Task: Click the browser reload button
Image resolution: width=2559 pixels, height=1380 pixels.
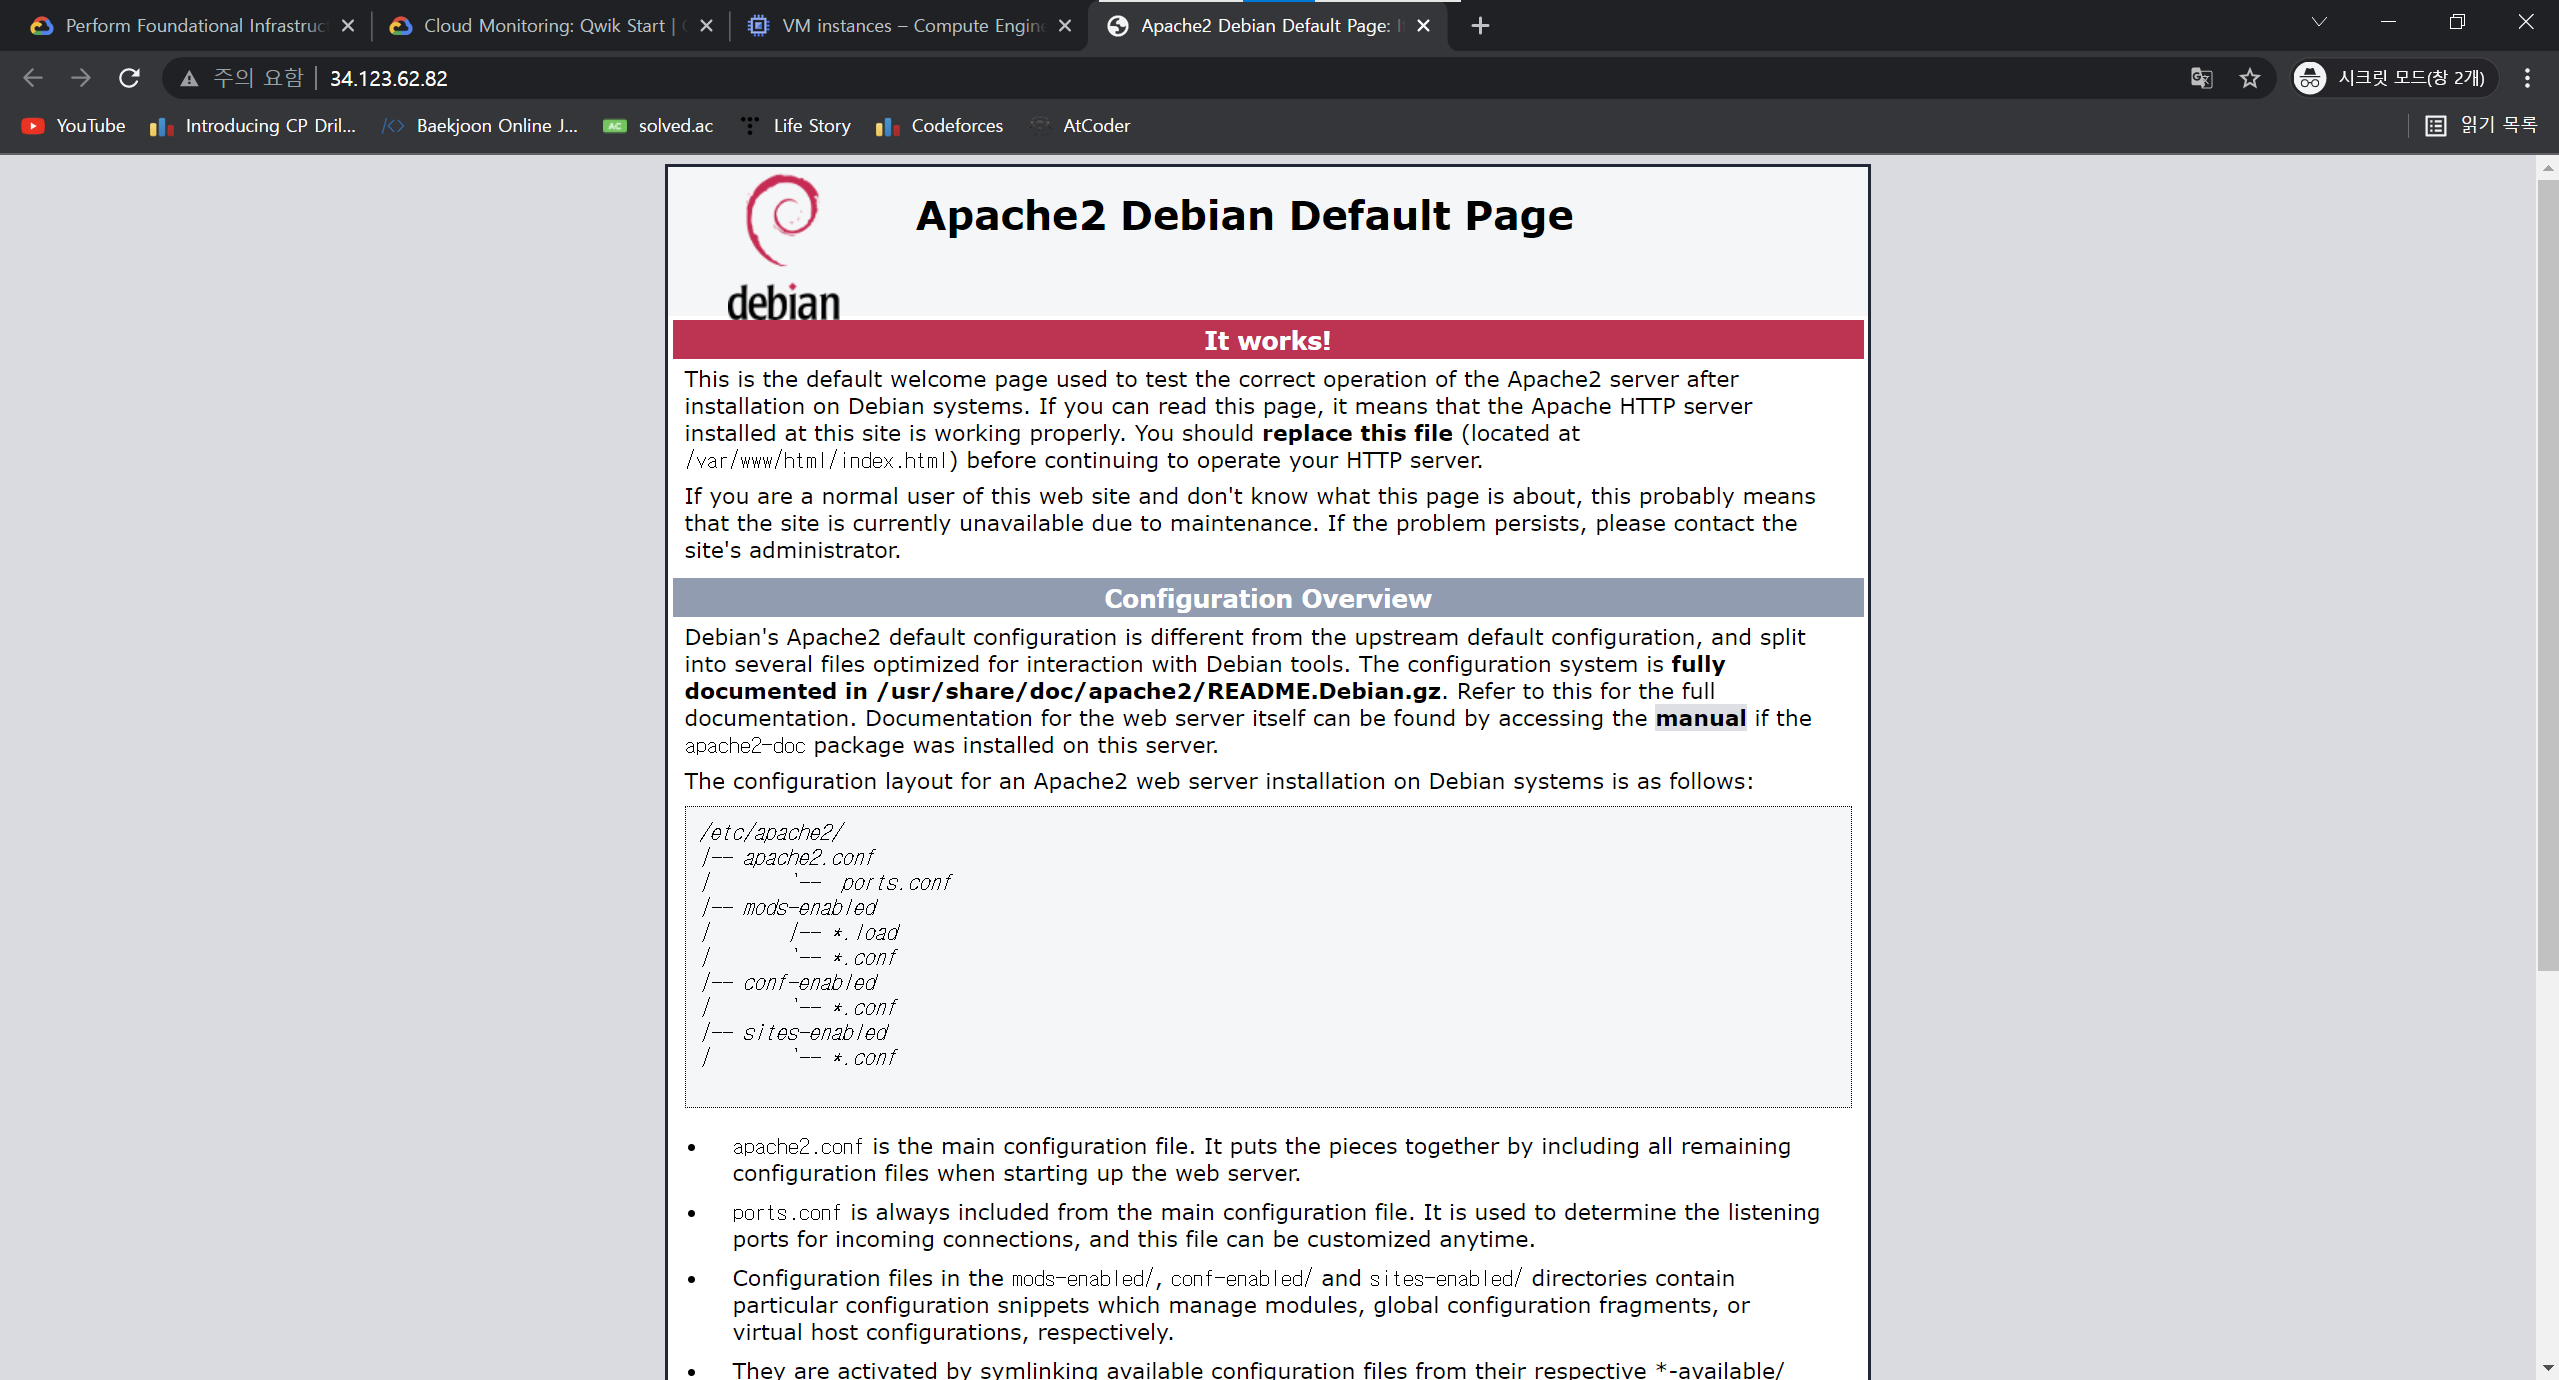Action: coord(129,78)
